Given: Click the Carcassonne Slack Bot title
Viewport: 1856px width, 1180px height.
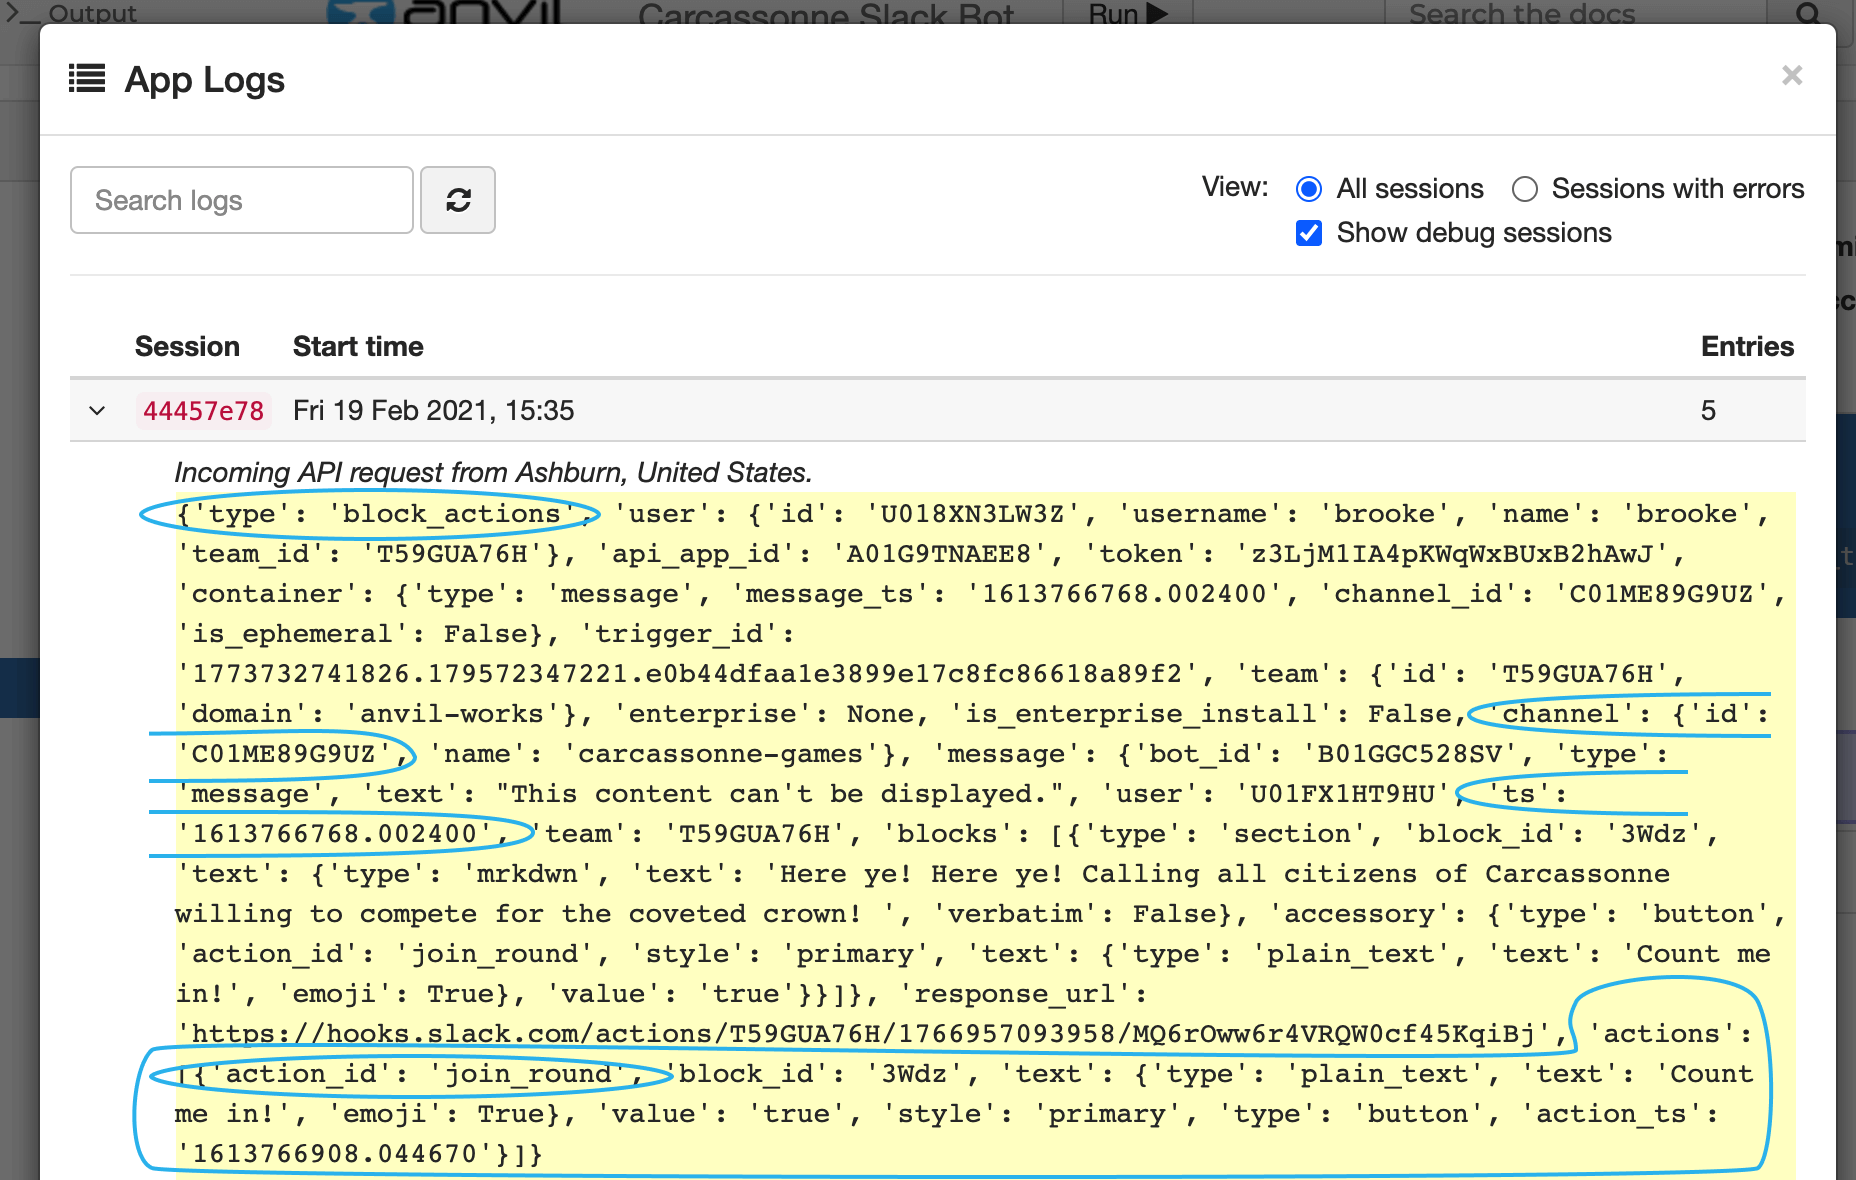Looking at the screenshot, I should tap(827, 14).
